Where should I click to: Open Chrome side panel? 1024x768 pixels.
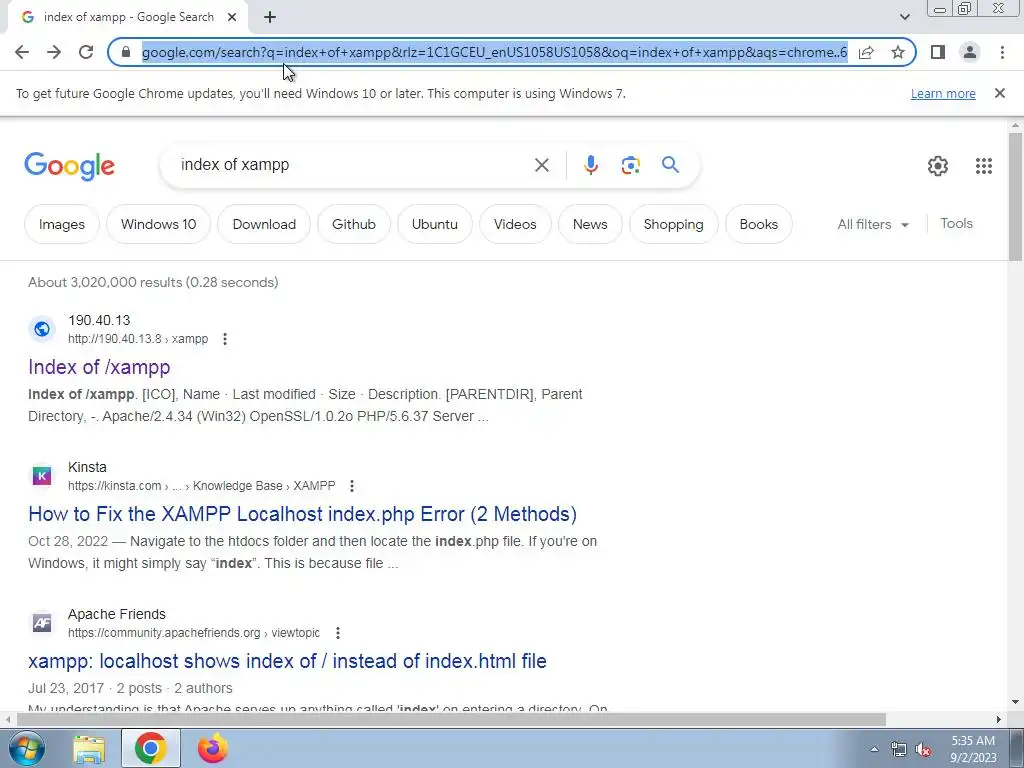tap(938, 52)
